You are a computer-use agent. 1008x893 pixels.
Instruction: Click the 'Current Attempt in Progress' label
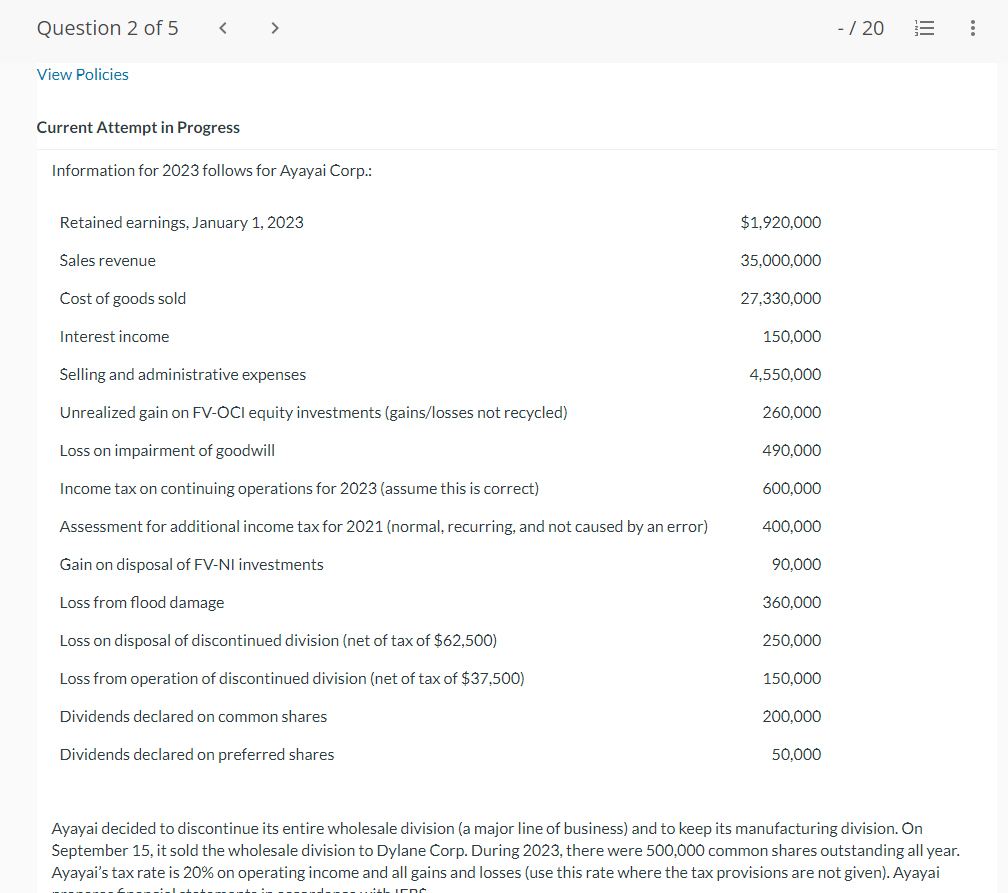(137, 127)
